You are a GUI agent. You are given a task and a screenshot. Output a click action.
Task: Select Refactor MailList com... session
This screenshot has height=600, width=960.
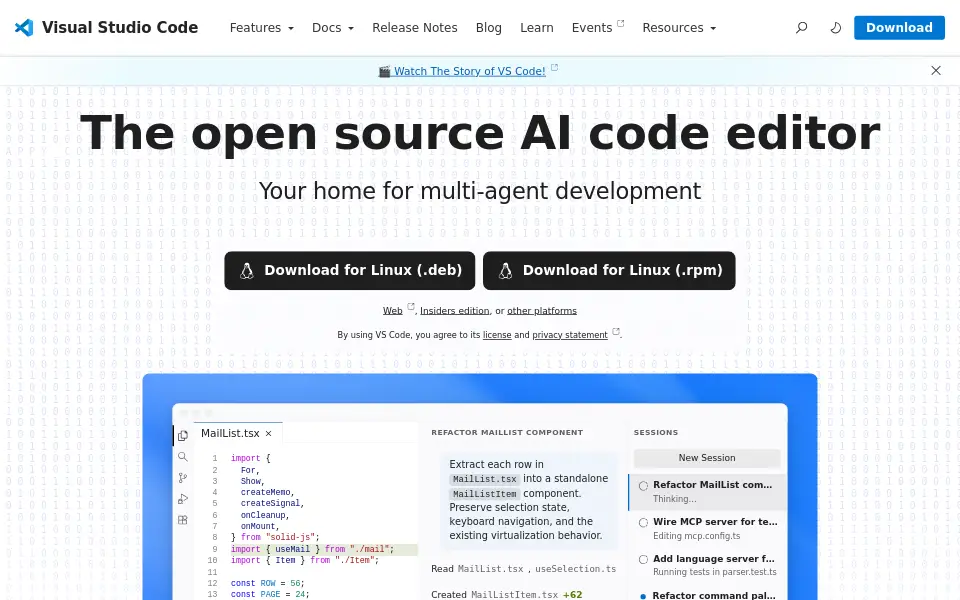[707, 492]
